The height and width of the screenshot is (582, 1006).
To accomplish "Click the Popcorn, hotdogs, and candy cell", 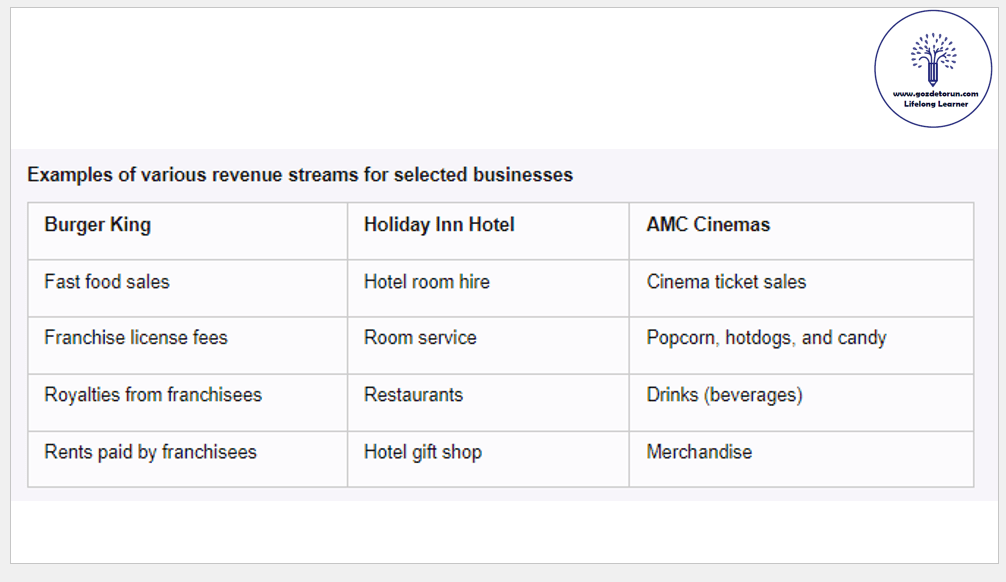I will 766,338.
